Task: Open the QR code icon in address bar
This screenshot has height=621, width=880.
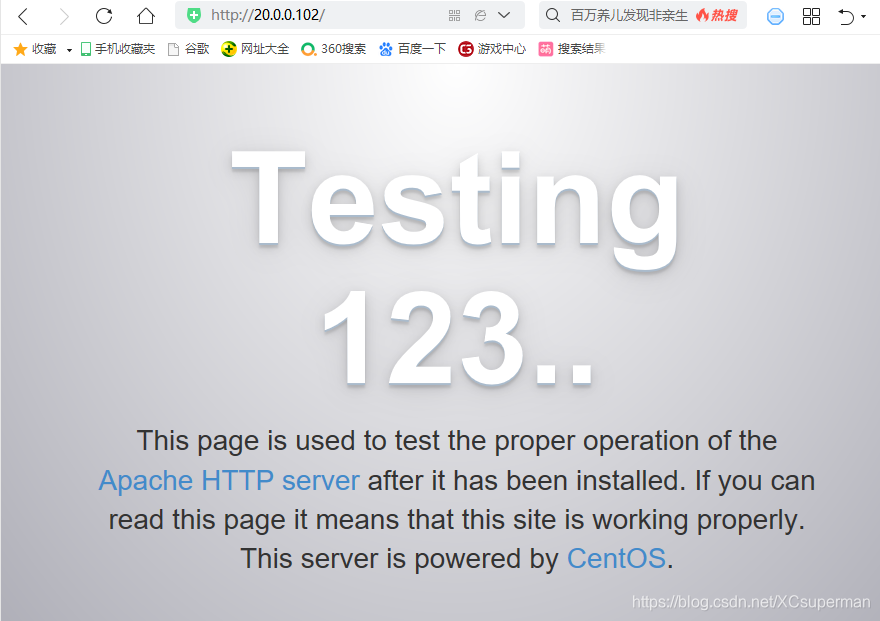Action: click(x=454, y=15)
